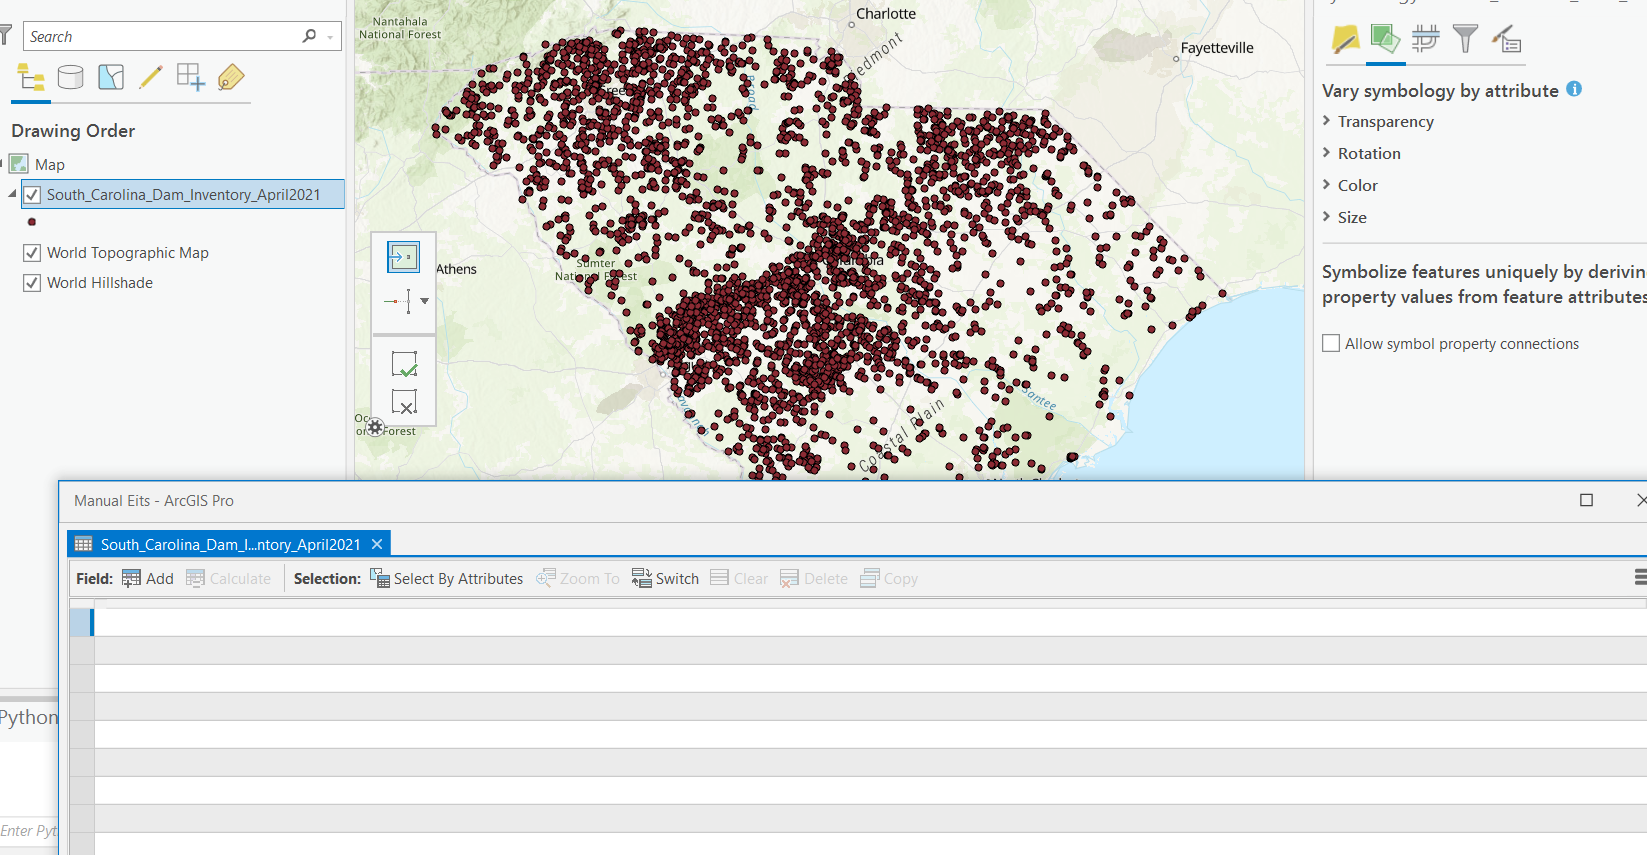Switch to List By Data Source view
Viewport: 1647px width, 855px height.
pyautogui.click(x=70, y=77)
